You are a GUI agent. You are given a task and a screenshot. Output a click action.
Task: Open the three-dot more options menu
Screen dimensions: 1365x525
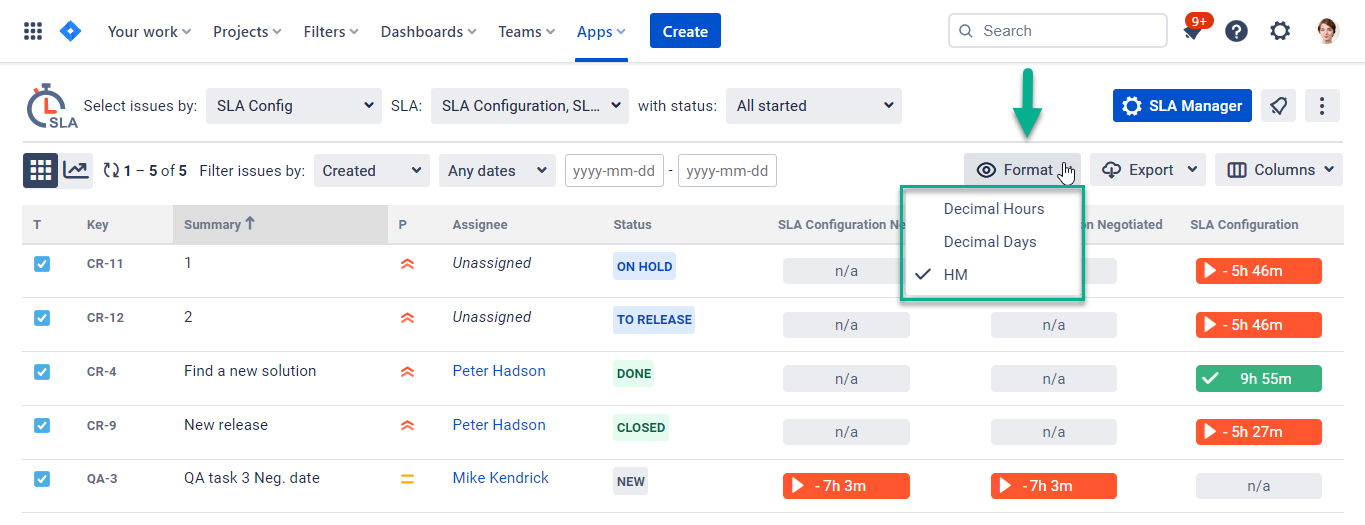click(x=1322, y=106)
